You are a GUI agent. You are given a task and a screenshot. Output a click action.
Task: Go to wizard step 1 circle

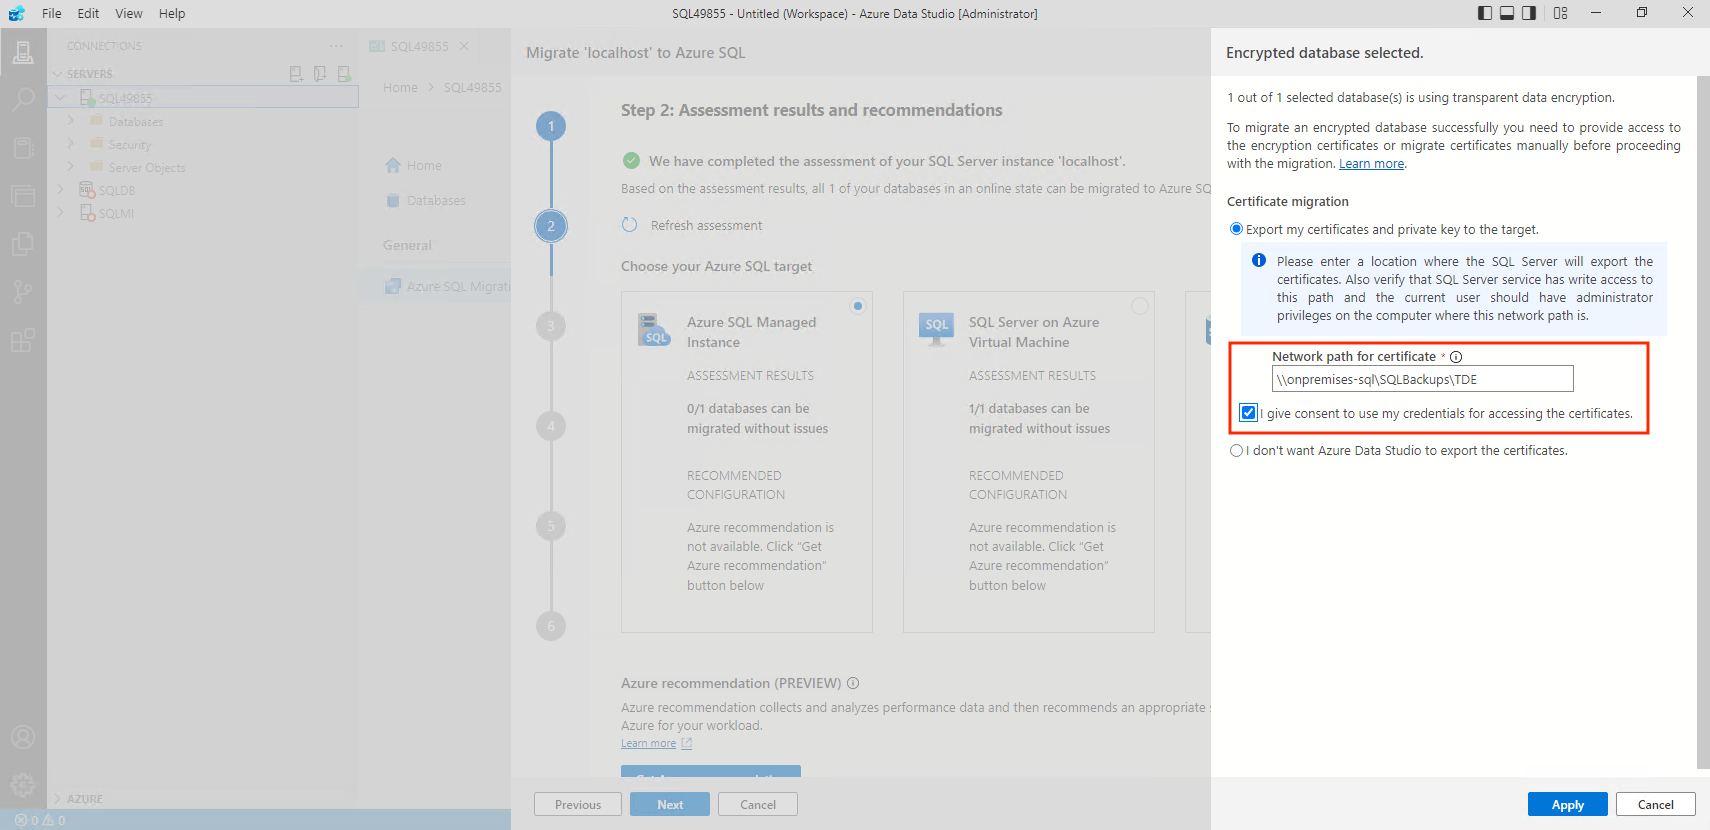[x=551, y=126]
